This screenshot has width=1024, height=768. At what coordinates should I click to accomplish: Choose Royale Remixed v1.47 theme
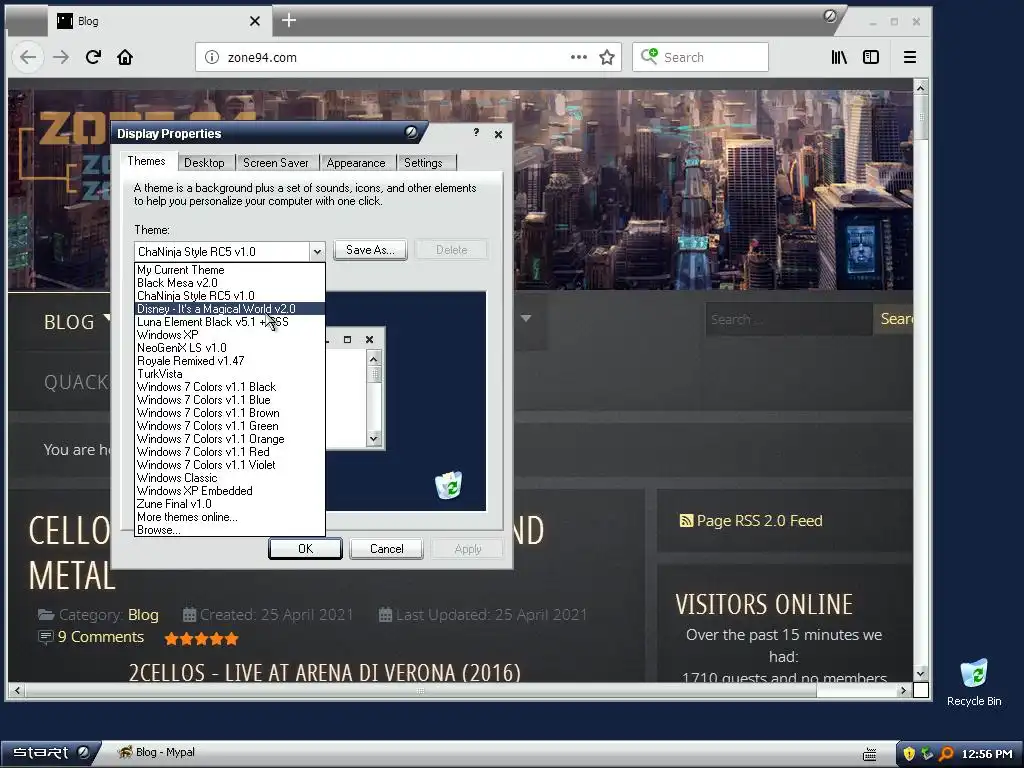point(229,361)
